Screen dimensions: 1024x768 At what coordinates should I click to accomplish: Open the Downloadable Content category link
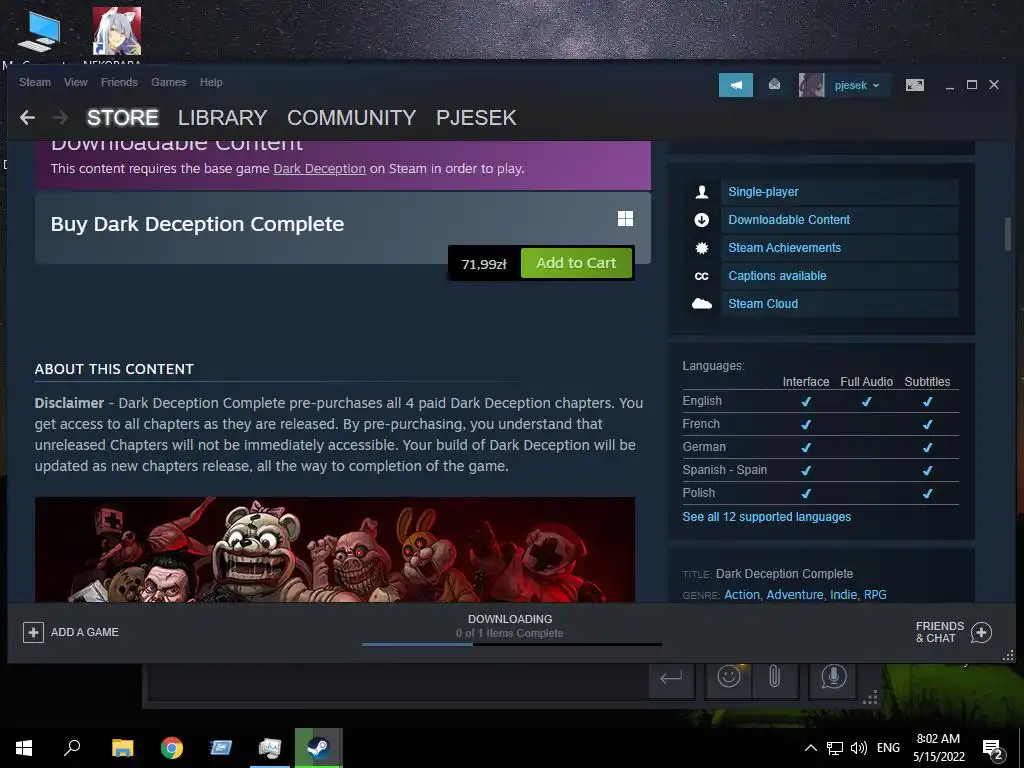tap(789, 220)
